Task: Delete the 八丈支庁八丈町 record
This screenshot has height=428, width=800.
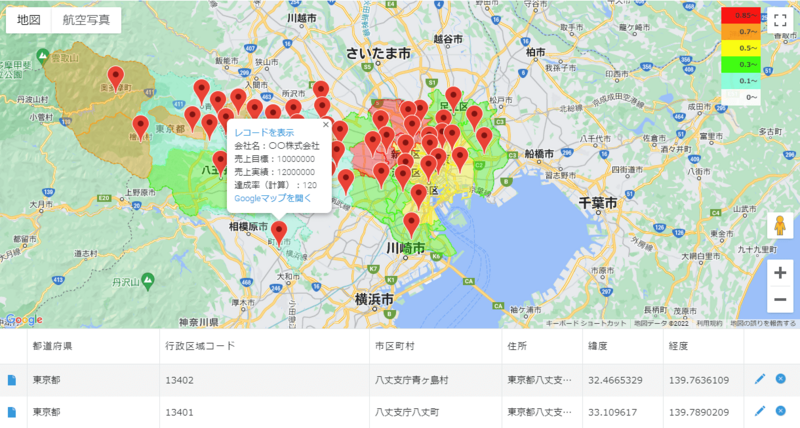Action: 781,410
